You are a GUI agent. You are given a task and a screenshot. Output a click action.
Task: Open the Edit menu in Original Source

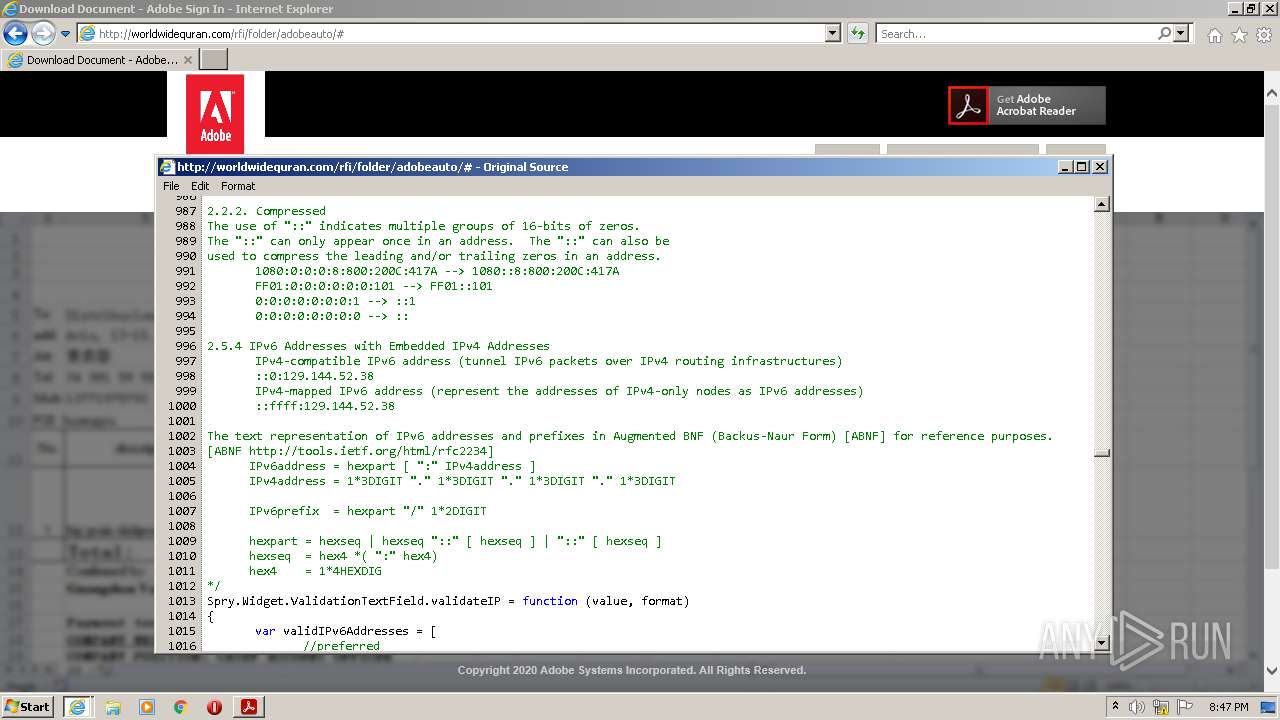tap(200, 186)
